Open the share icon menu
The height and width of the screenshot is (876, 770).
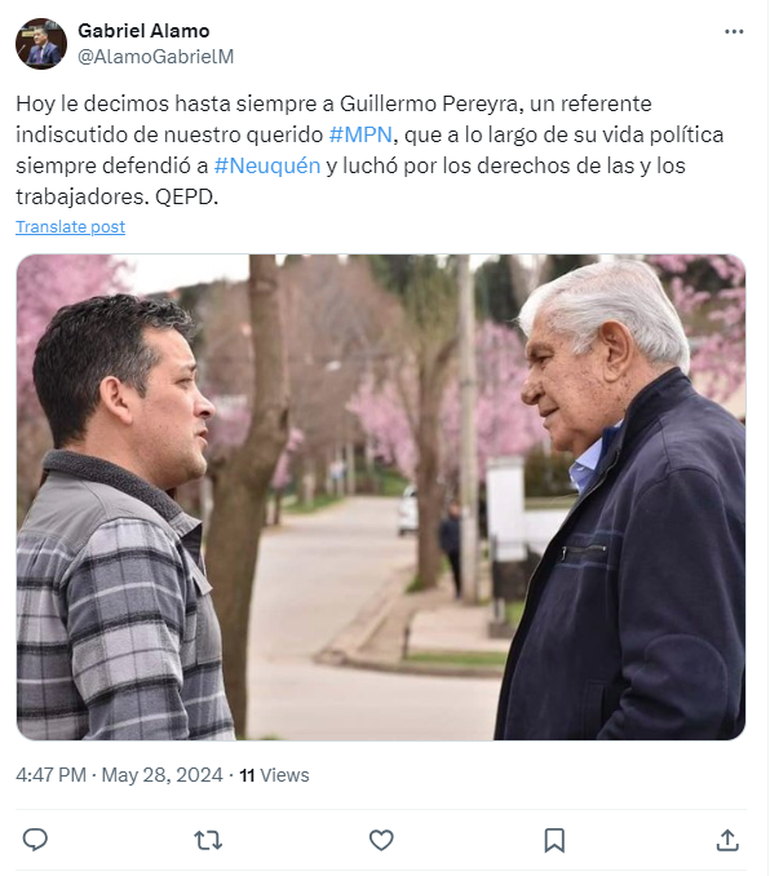[x=728, y=840]
